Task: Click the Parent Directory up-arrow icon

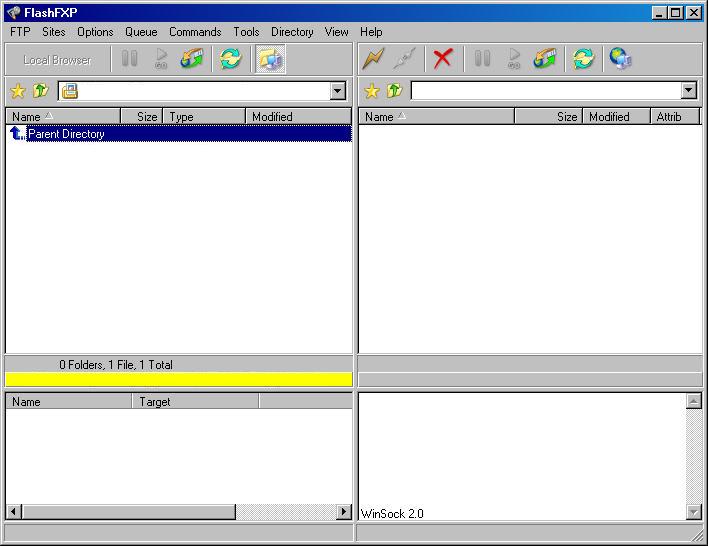Action: click(x=18, y=133)
